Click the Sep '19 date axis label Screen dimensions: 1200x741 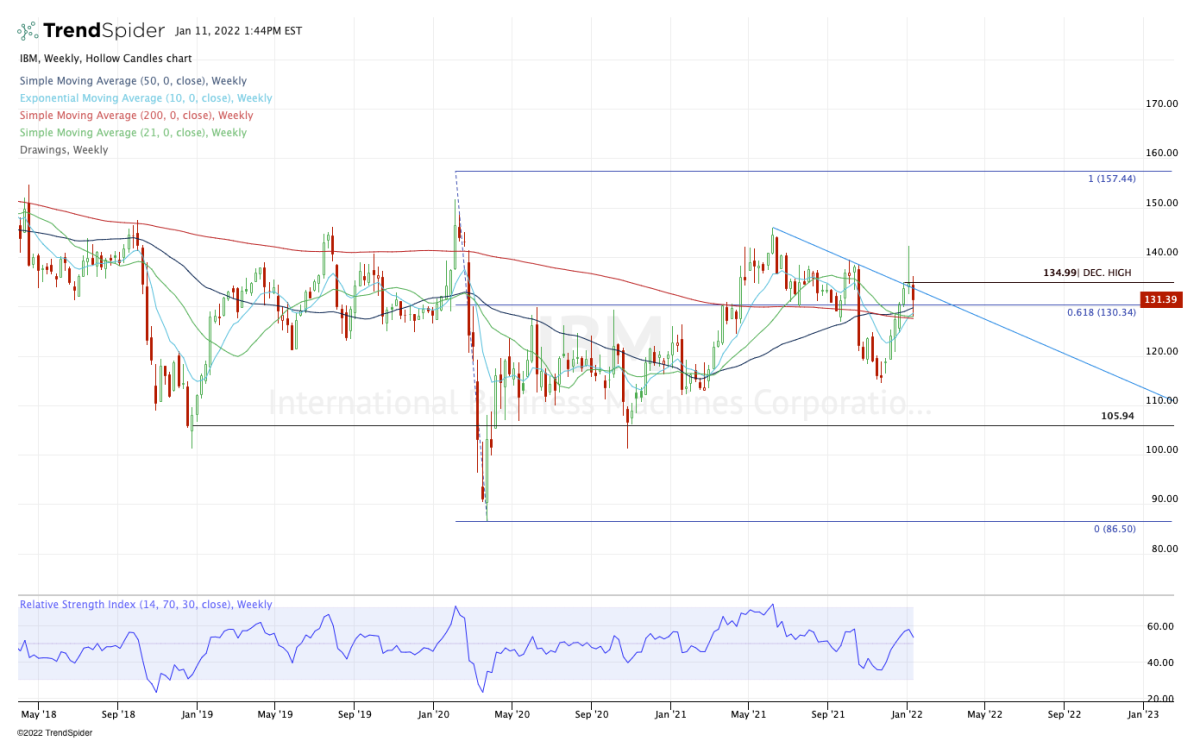click(355, 715)
